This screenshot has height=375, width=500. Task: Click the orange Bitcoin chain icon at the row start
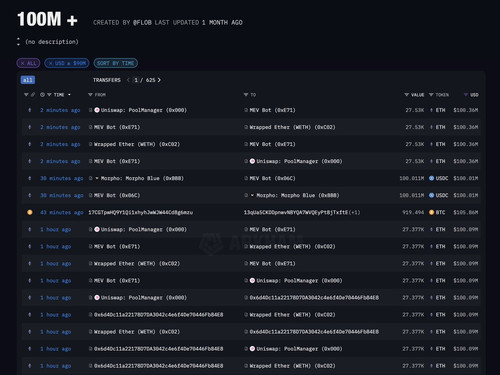click(30, 212)
